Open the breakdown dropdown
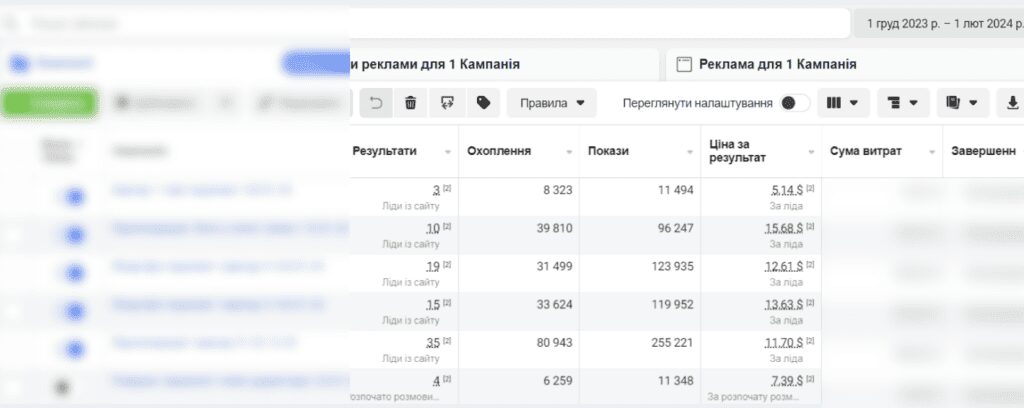This screenshot has height=408, width=1024. (x=903, y=103)
